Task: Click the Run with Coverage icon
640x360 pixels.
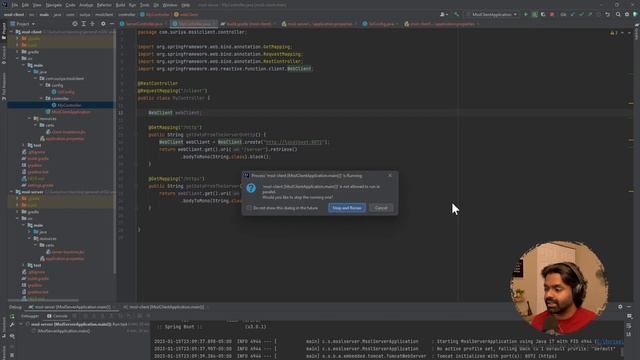Action: [543, 14]
